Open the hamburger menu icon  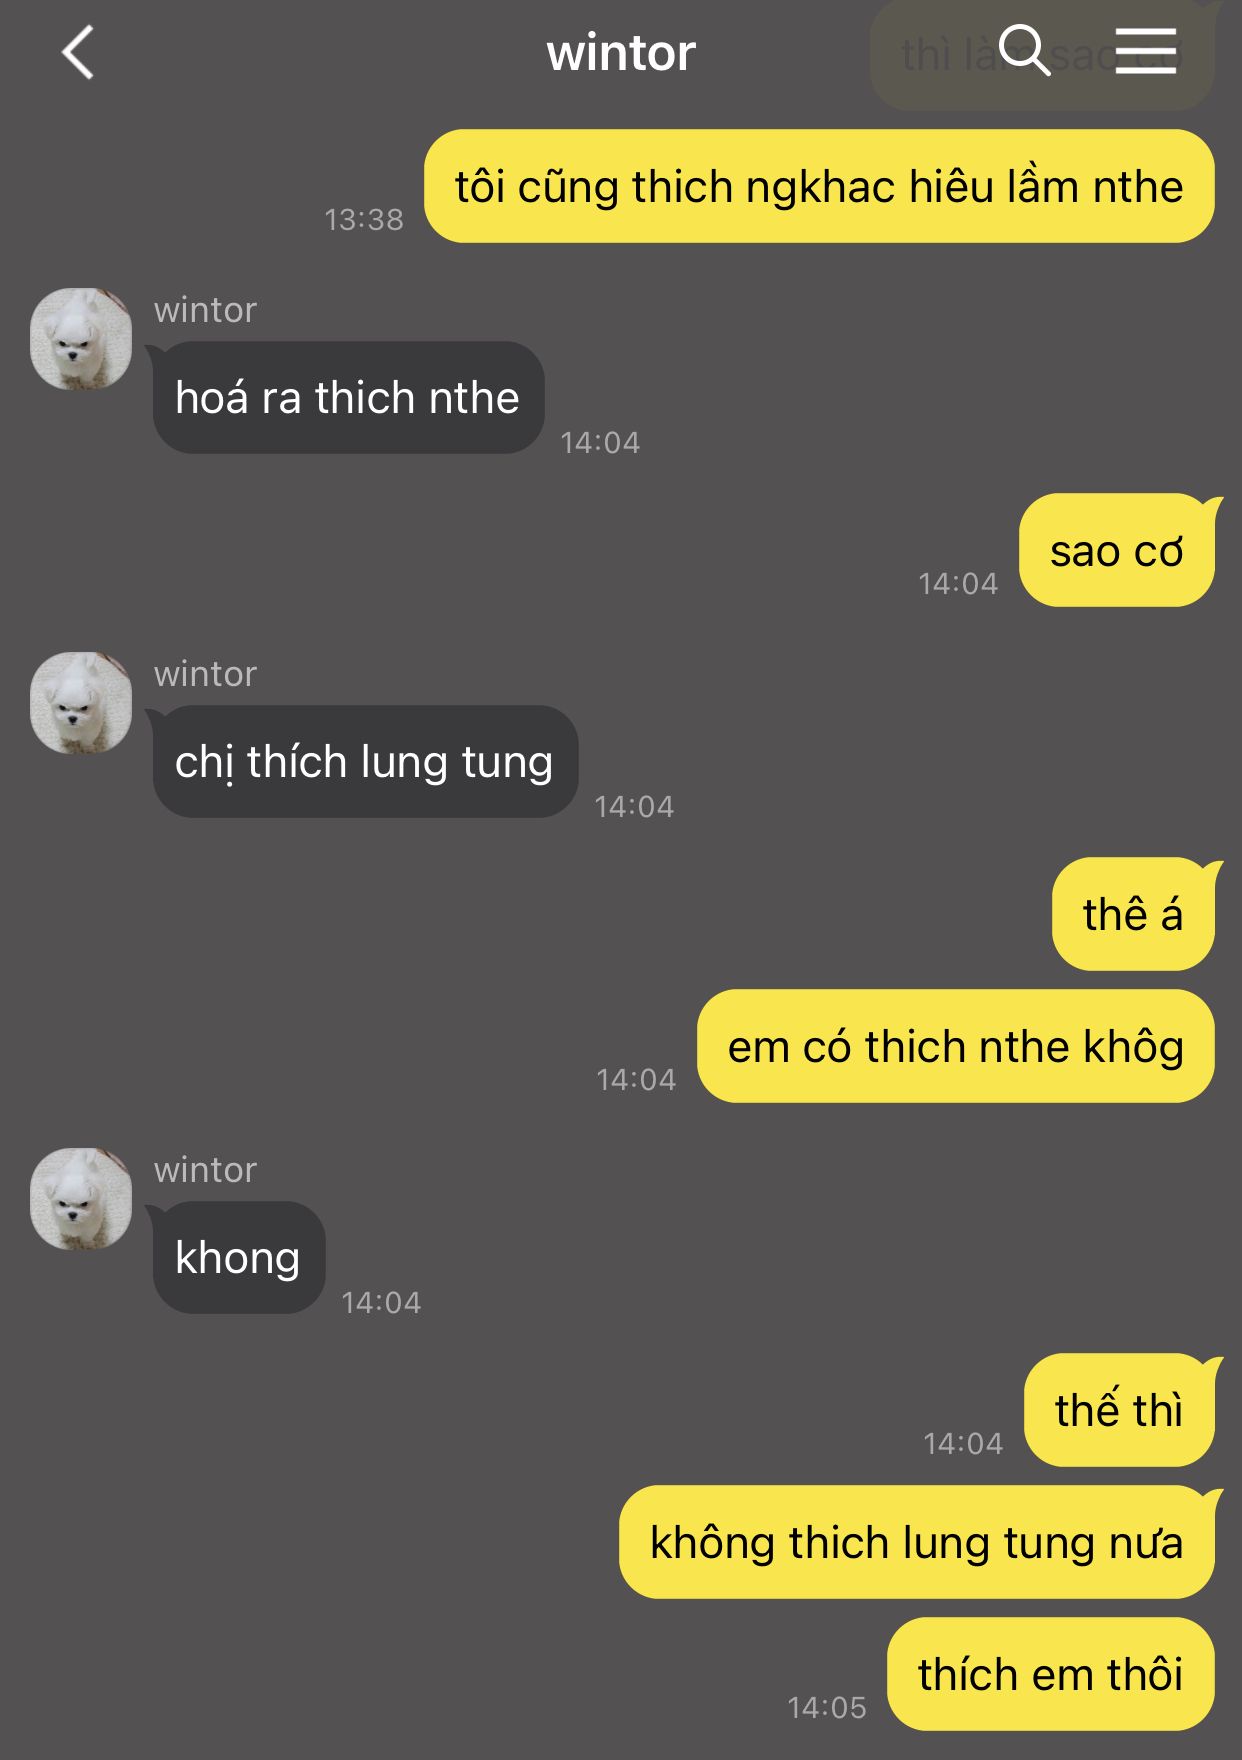pos(1146,51)
